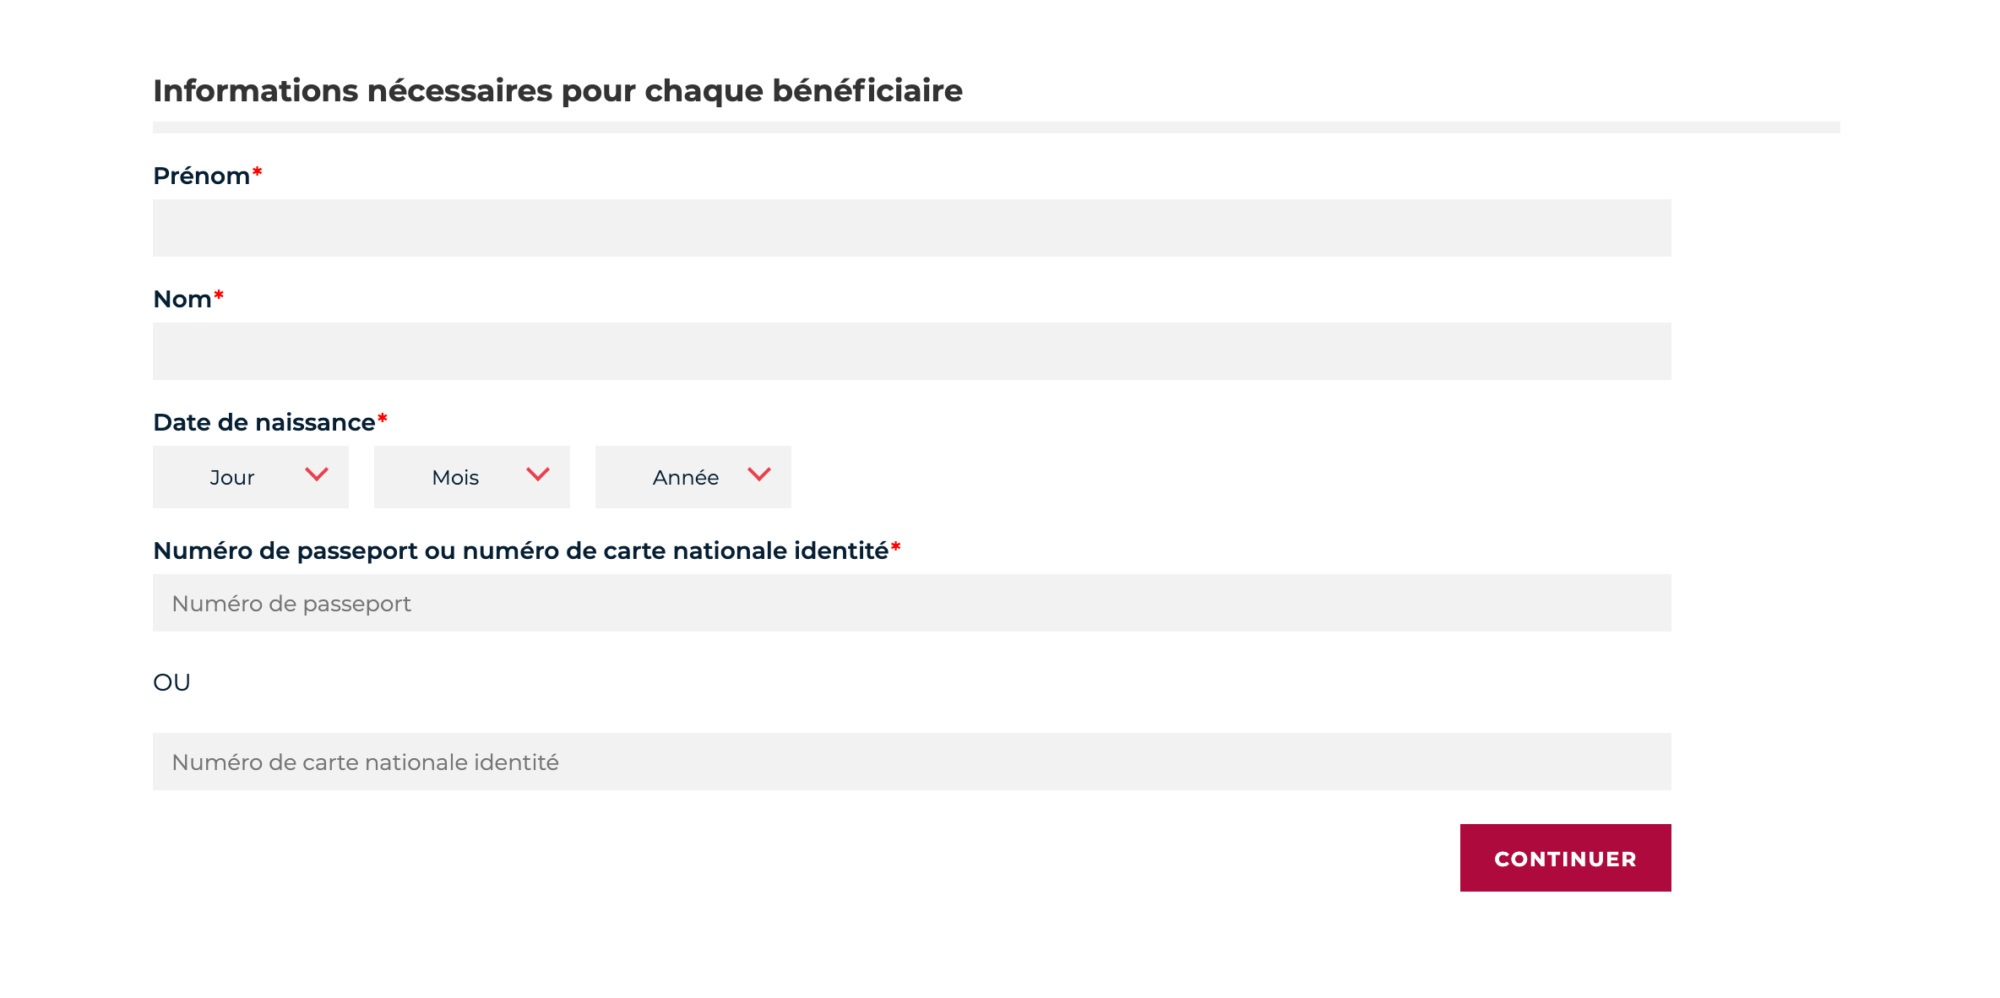
Task: Click the red asterisk beside Nom
Action: (x=219, y=295)
